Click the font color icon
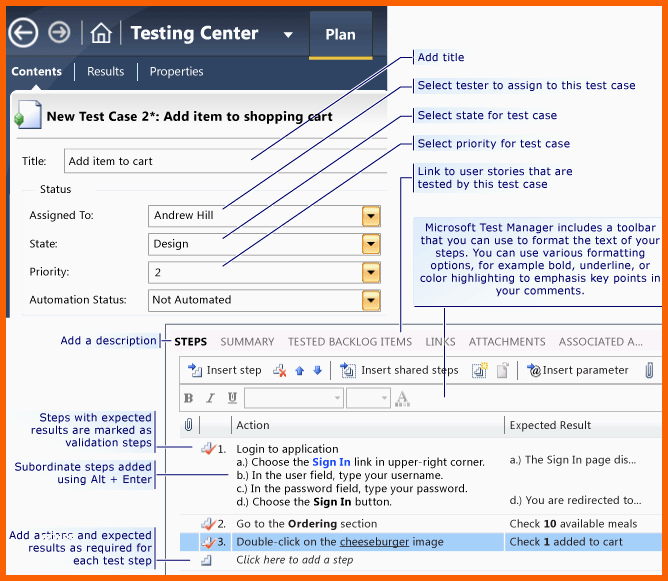This screenshot has width=668, height=581. [402, 398]
